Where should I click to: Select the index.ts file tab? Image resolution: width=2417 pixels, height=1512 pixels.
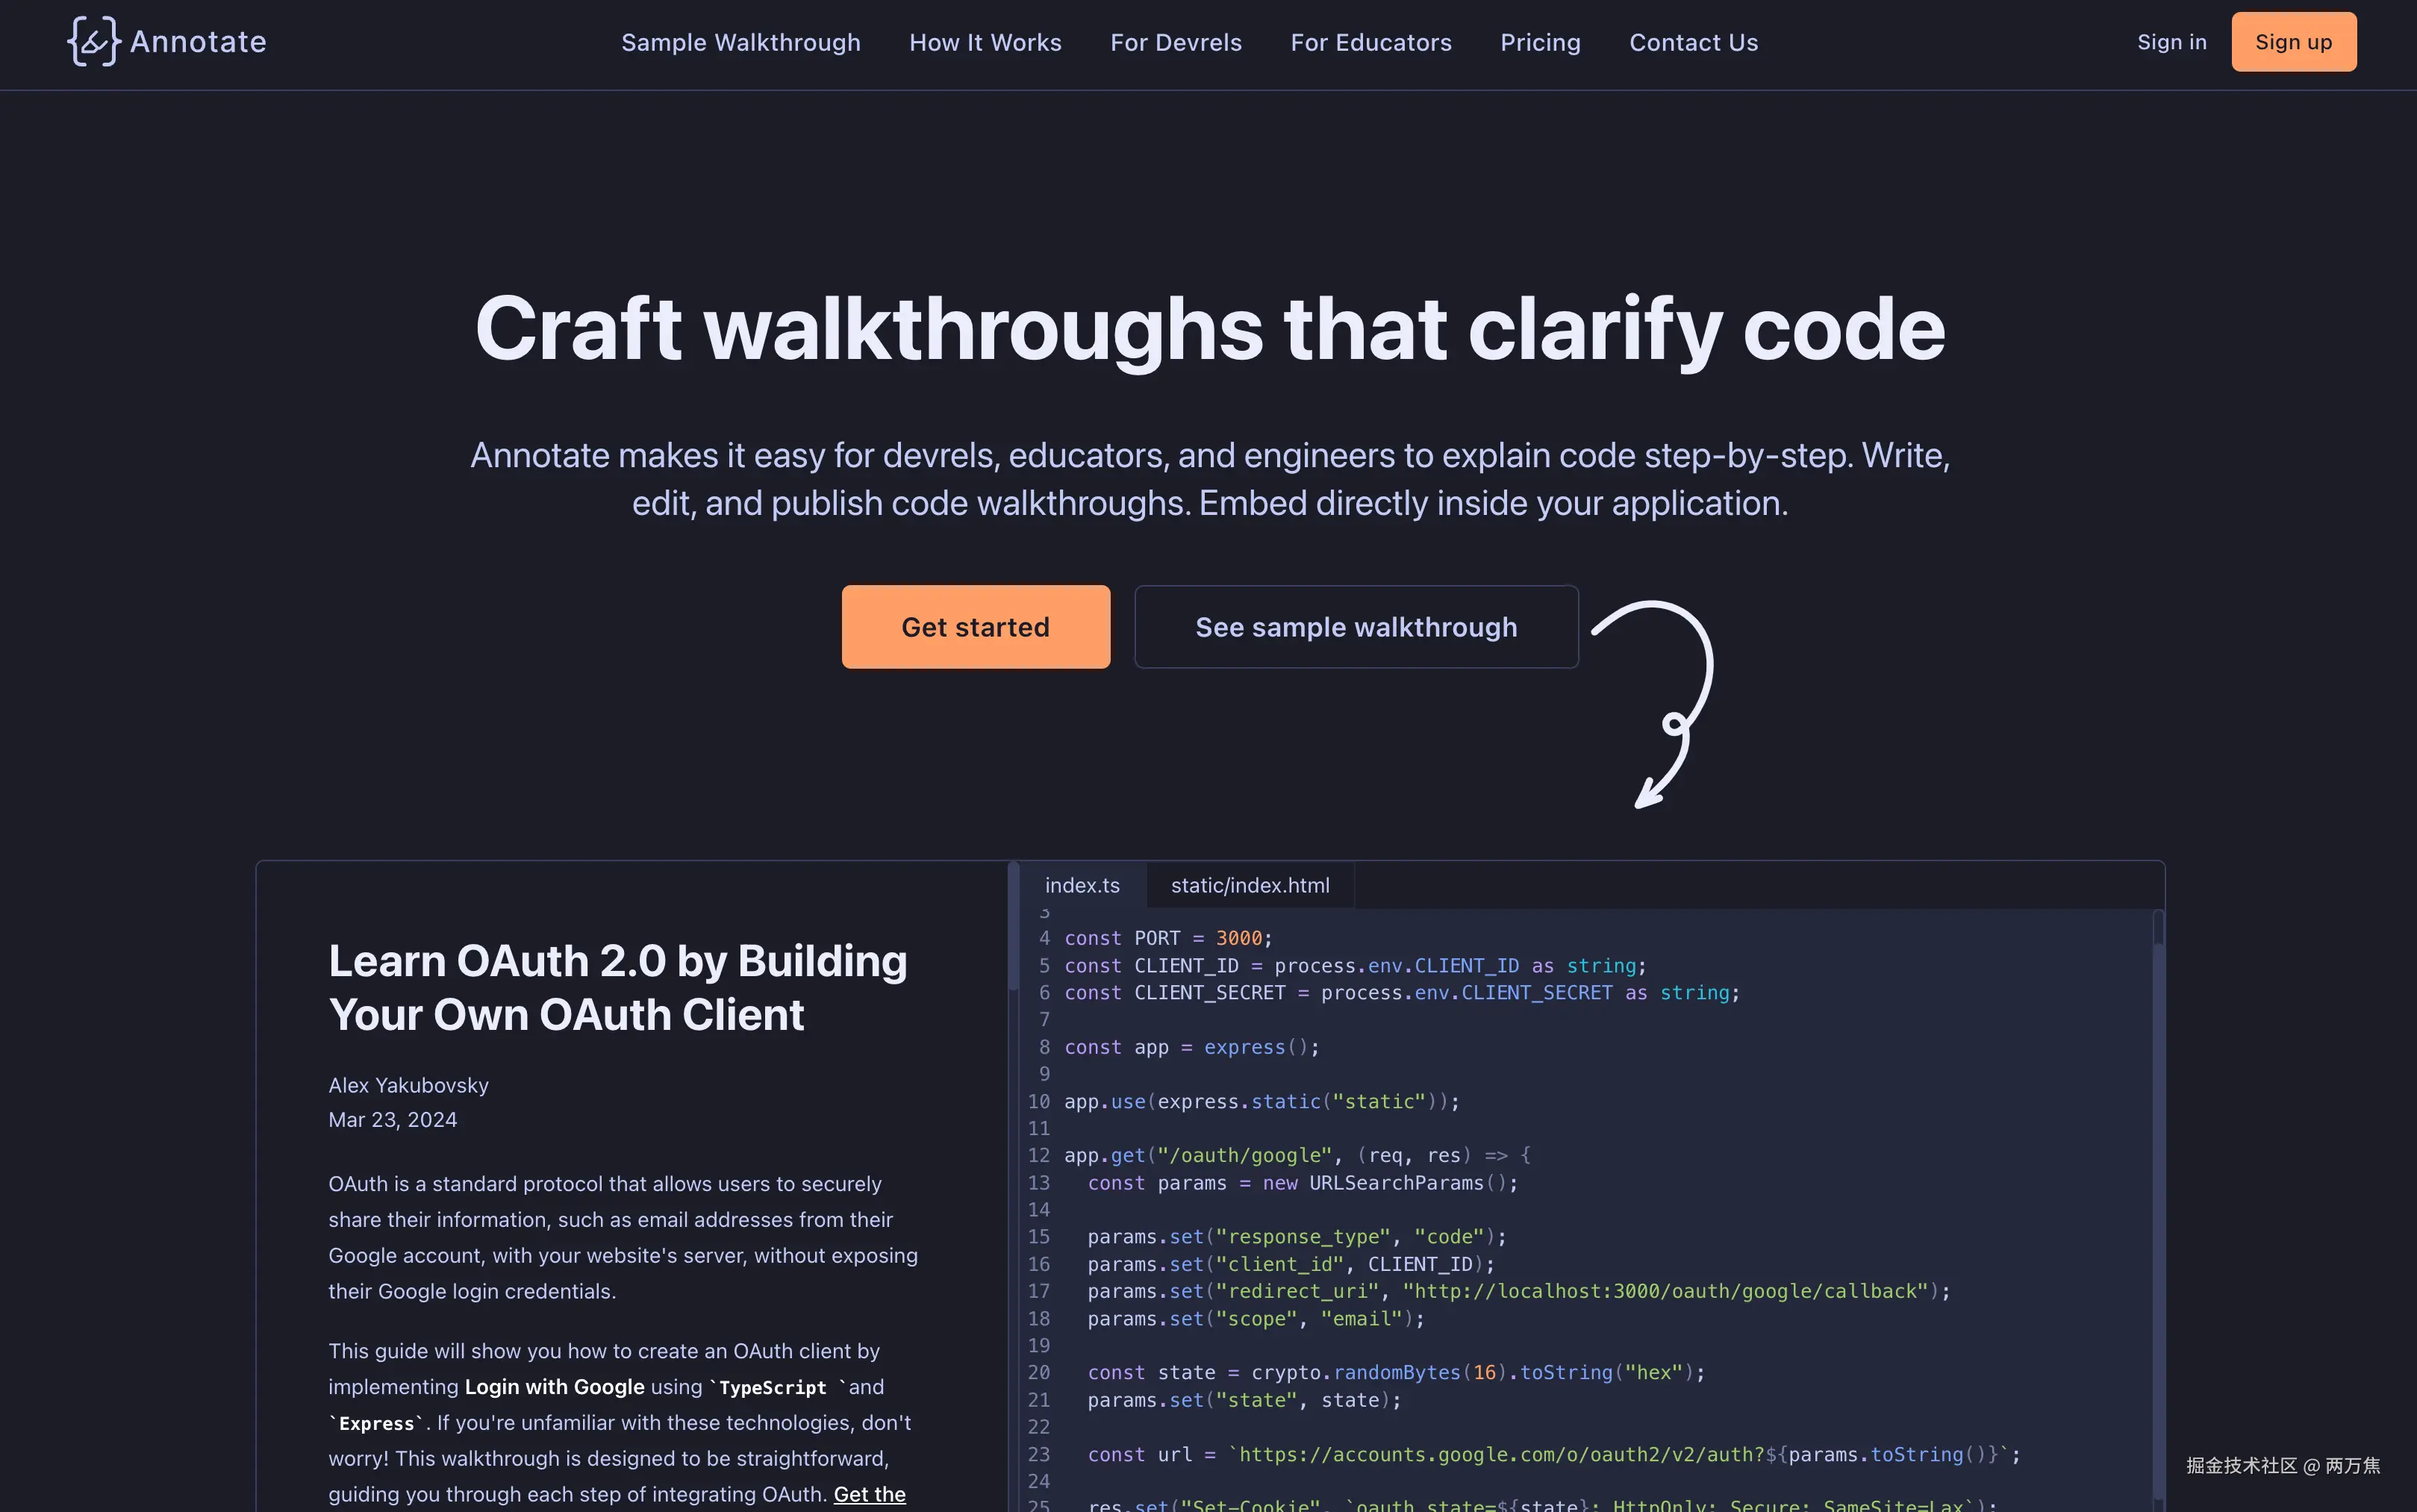pos(1082,885)
